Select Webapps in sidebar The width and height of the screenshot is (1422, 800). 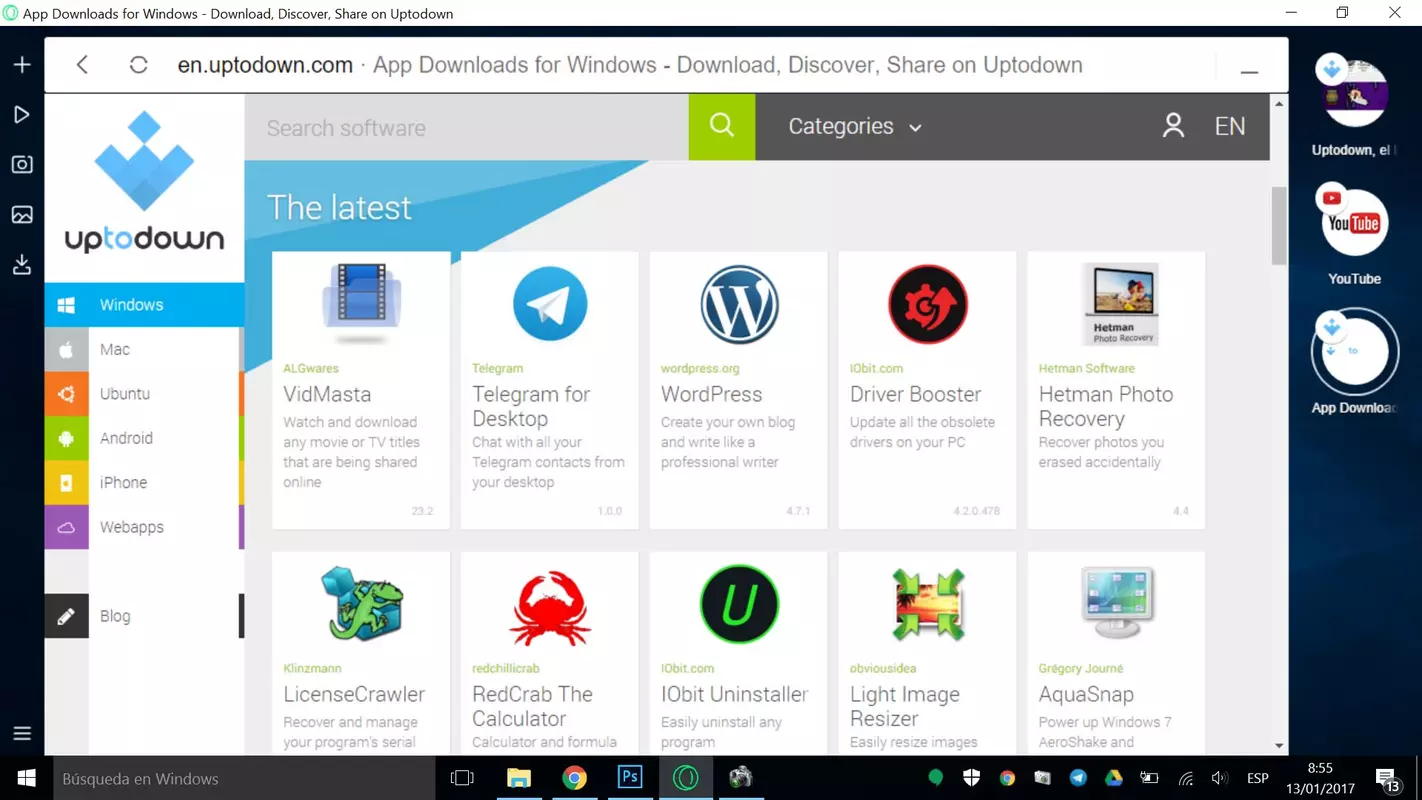tap(144, 527)
